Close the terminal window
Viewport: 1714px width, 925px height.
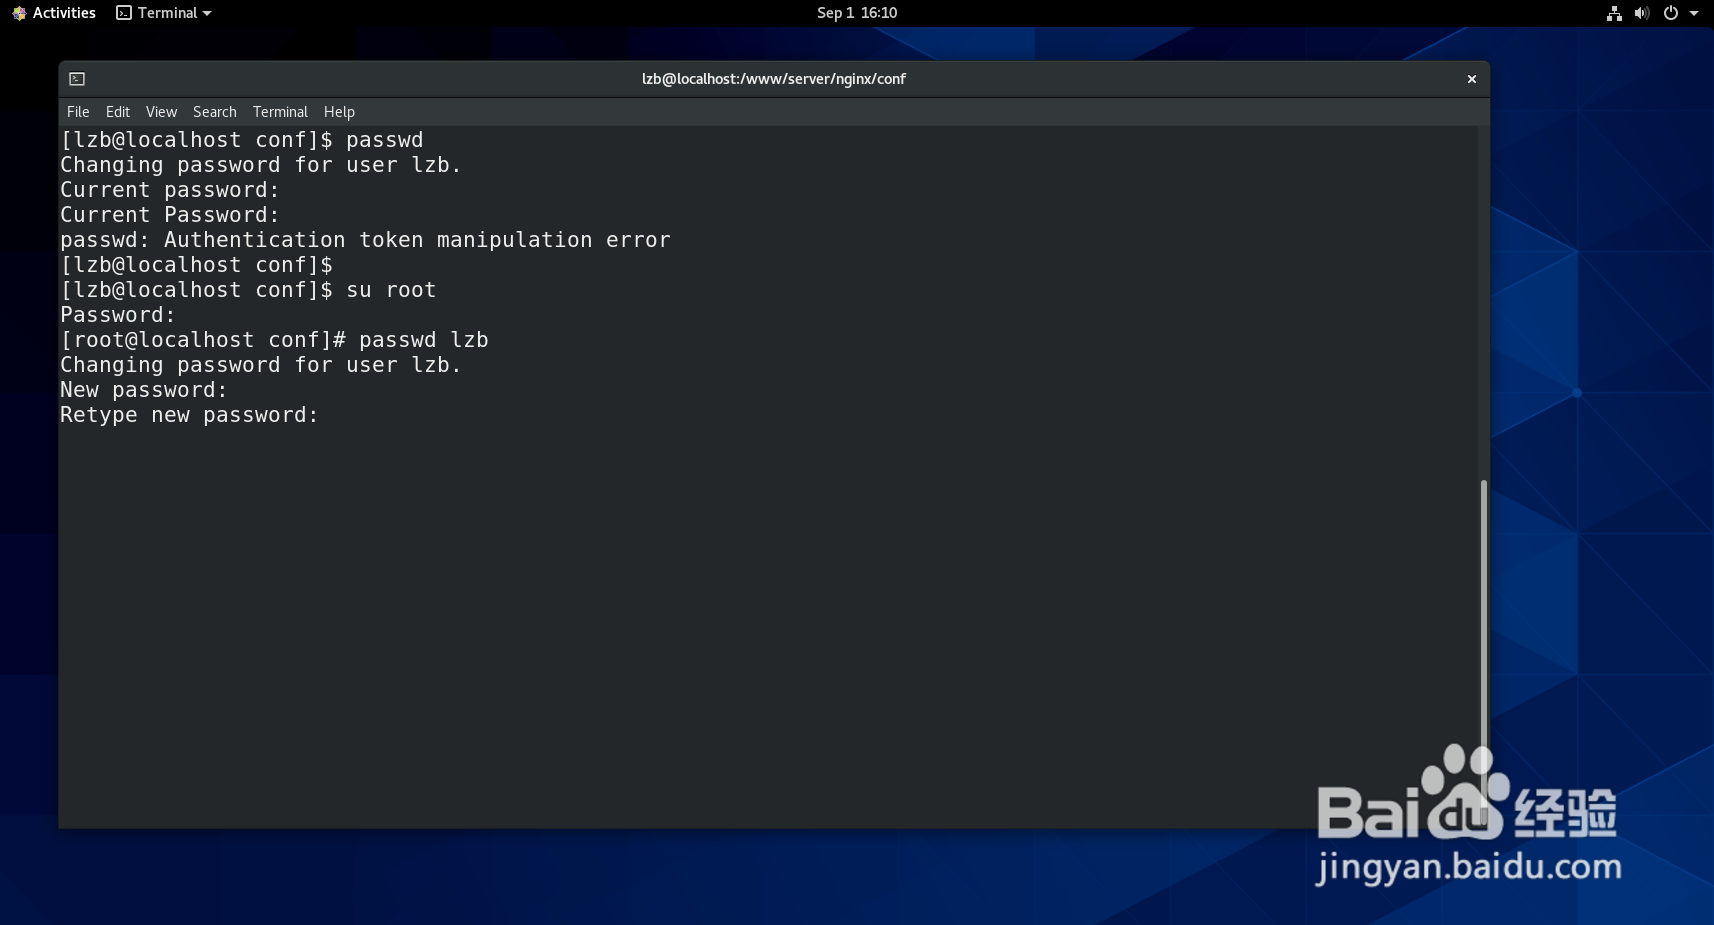[1471, 79]
